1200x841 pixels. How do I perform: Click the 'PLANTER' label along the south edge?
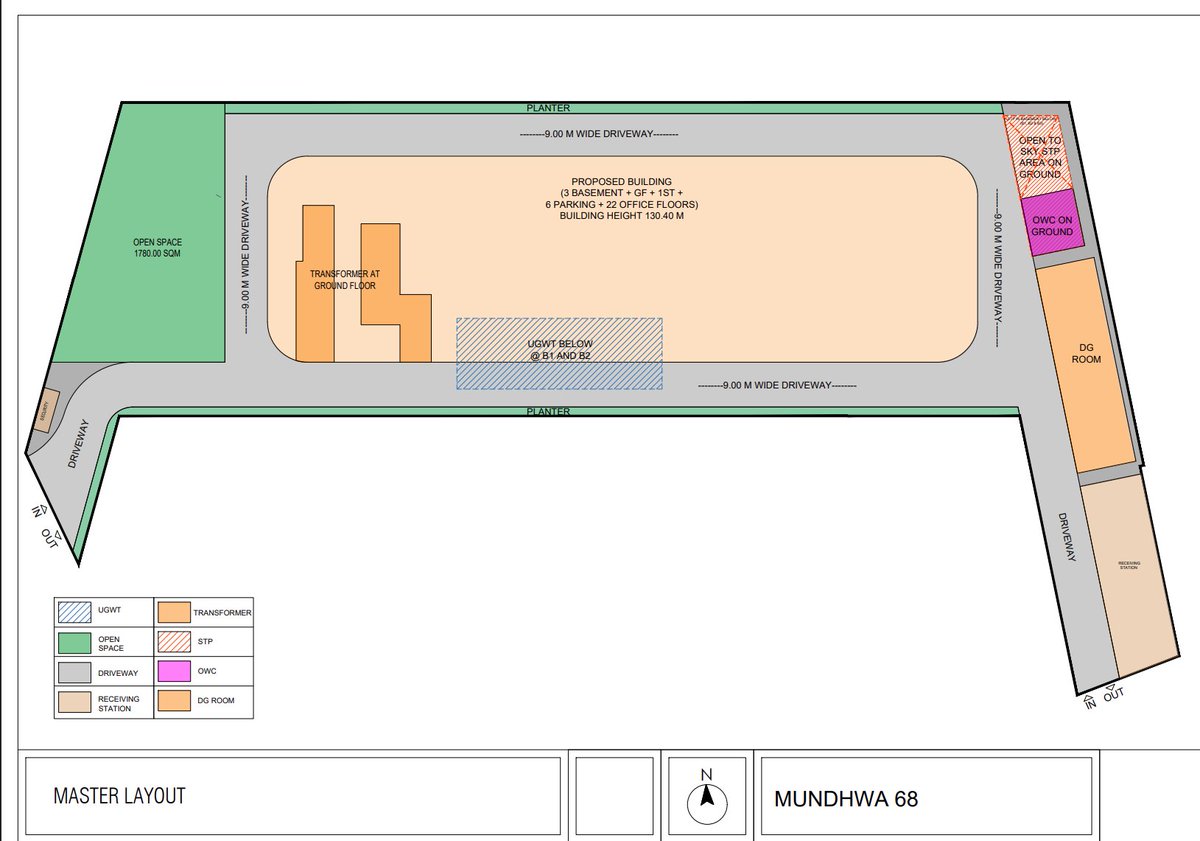click(x=549, y=411)
